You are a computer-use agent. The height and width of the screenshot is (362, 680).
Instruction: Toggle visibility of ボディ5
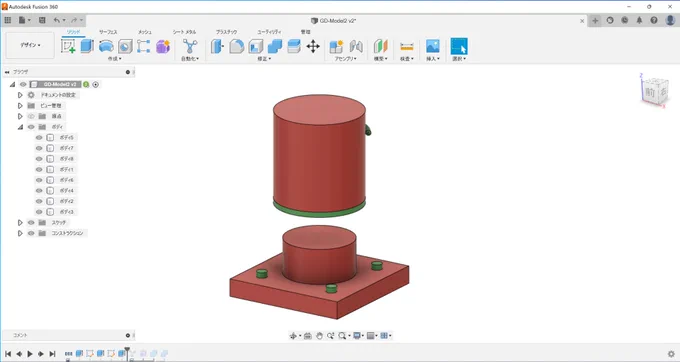pyautogui.click(x=39, y=137)
